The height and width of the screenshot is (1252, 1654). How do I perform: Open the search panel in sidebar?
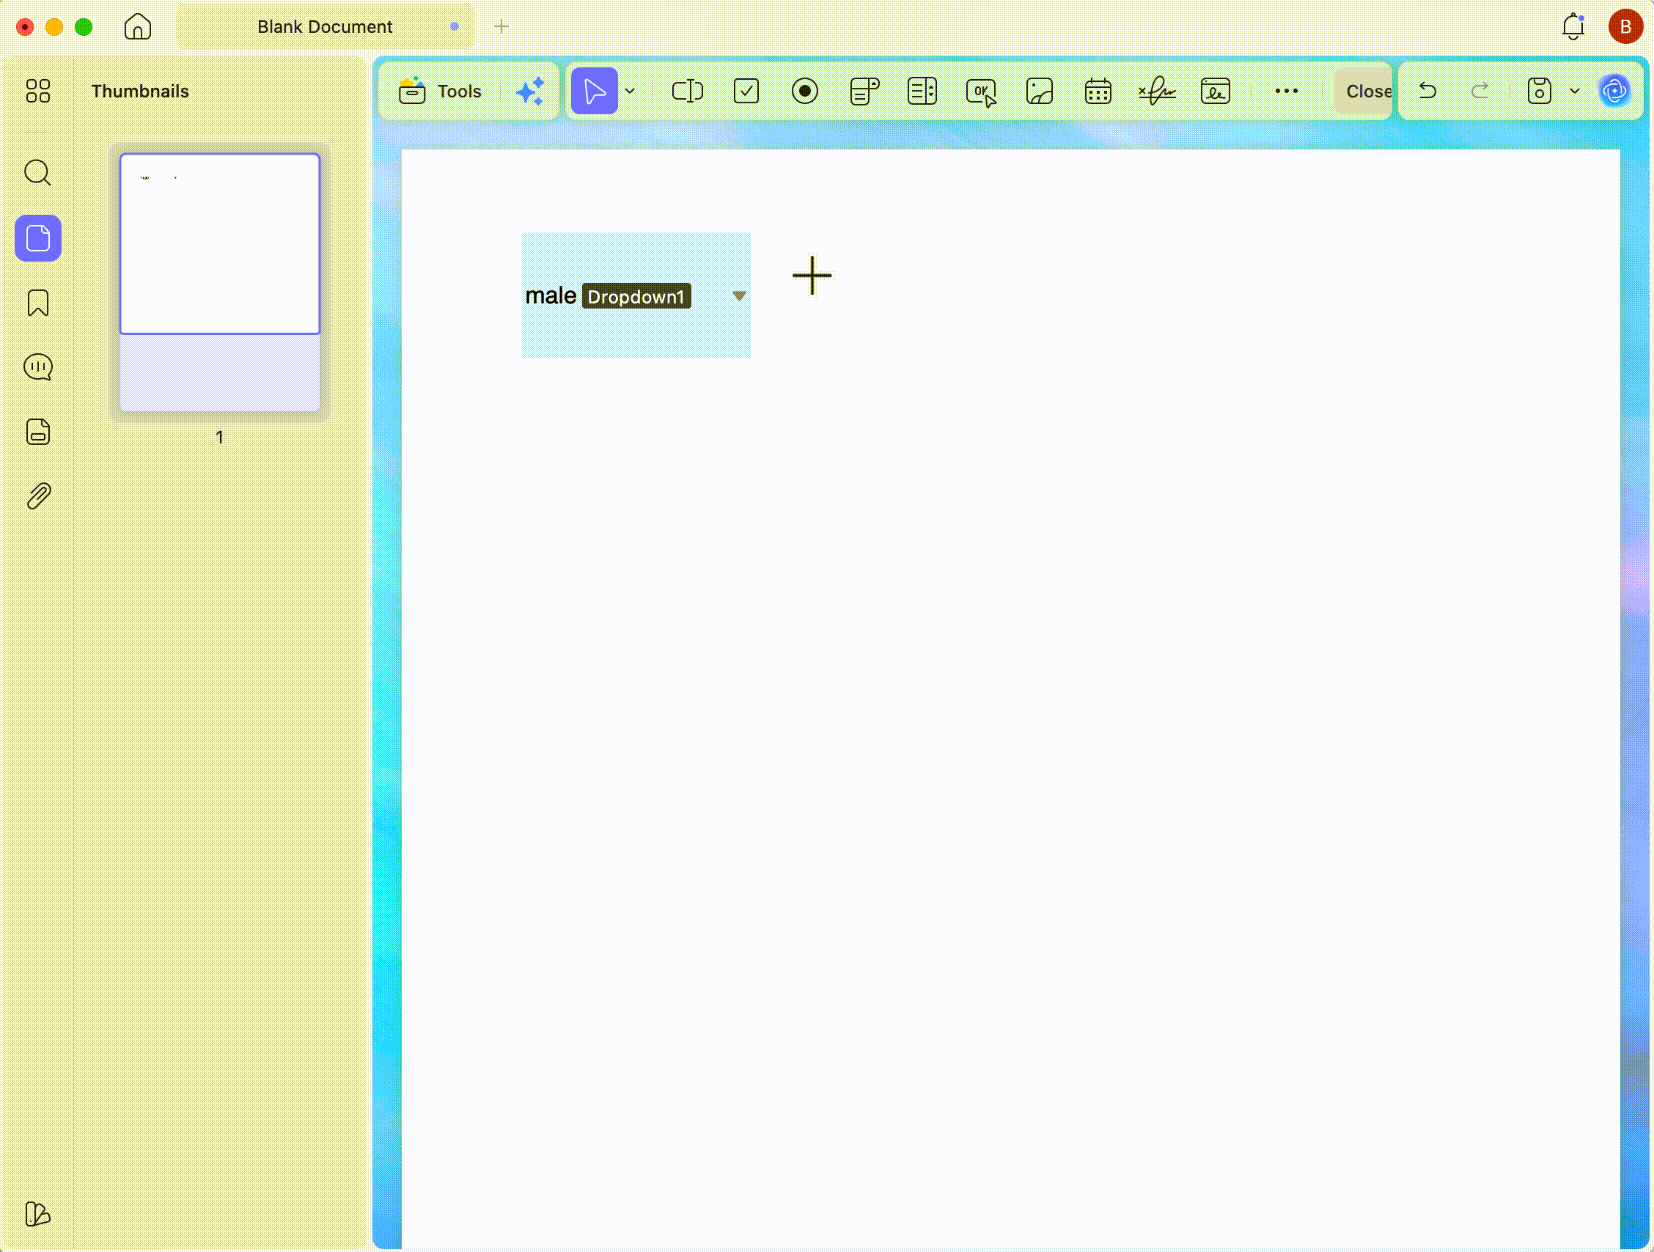click(38, 173)
